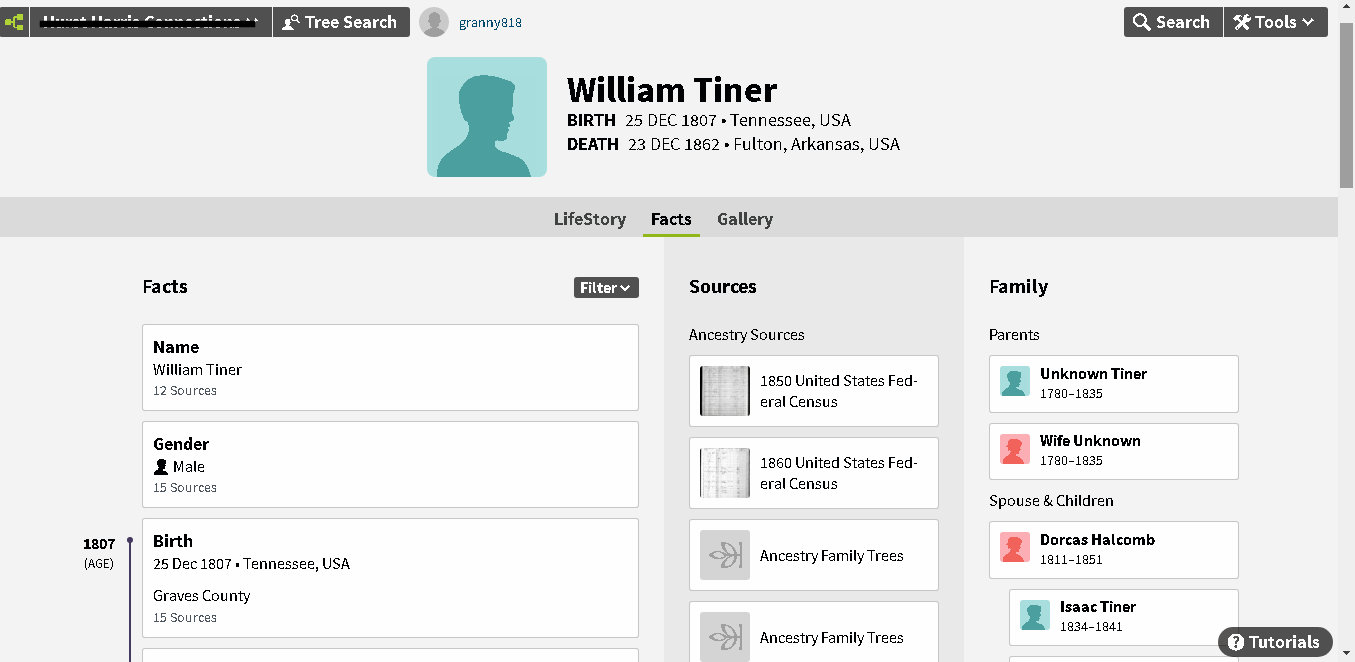Open the tree name dropdown at top-left
Viewport: 1355px width, 662px height.
tap(150, 22)
